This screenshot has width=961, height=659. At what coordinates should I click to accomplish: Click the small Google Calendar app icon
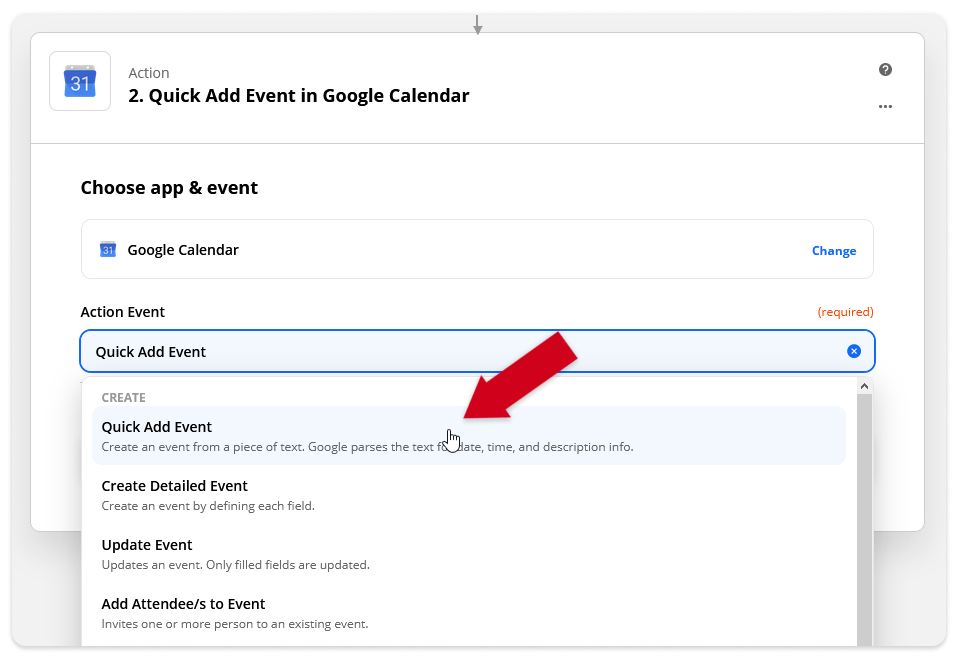click(x=108, y=250)
